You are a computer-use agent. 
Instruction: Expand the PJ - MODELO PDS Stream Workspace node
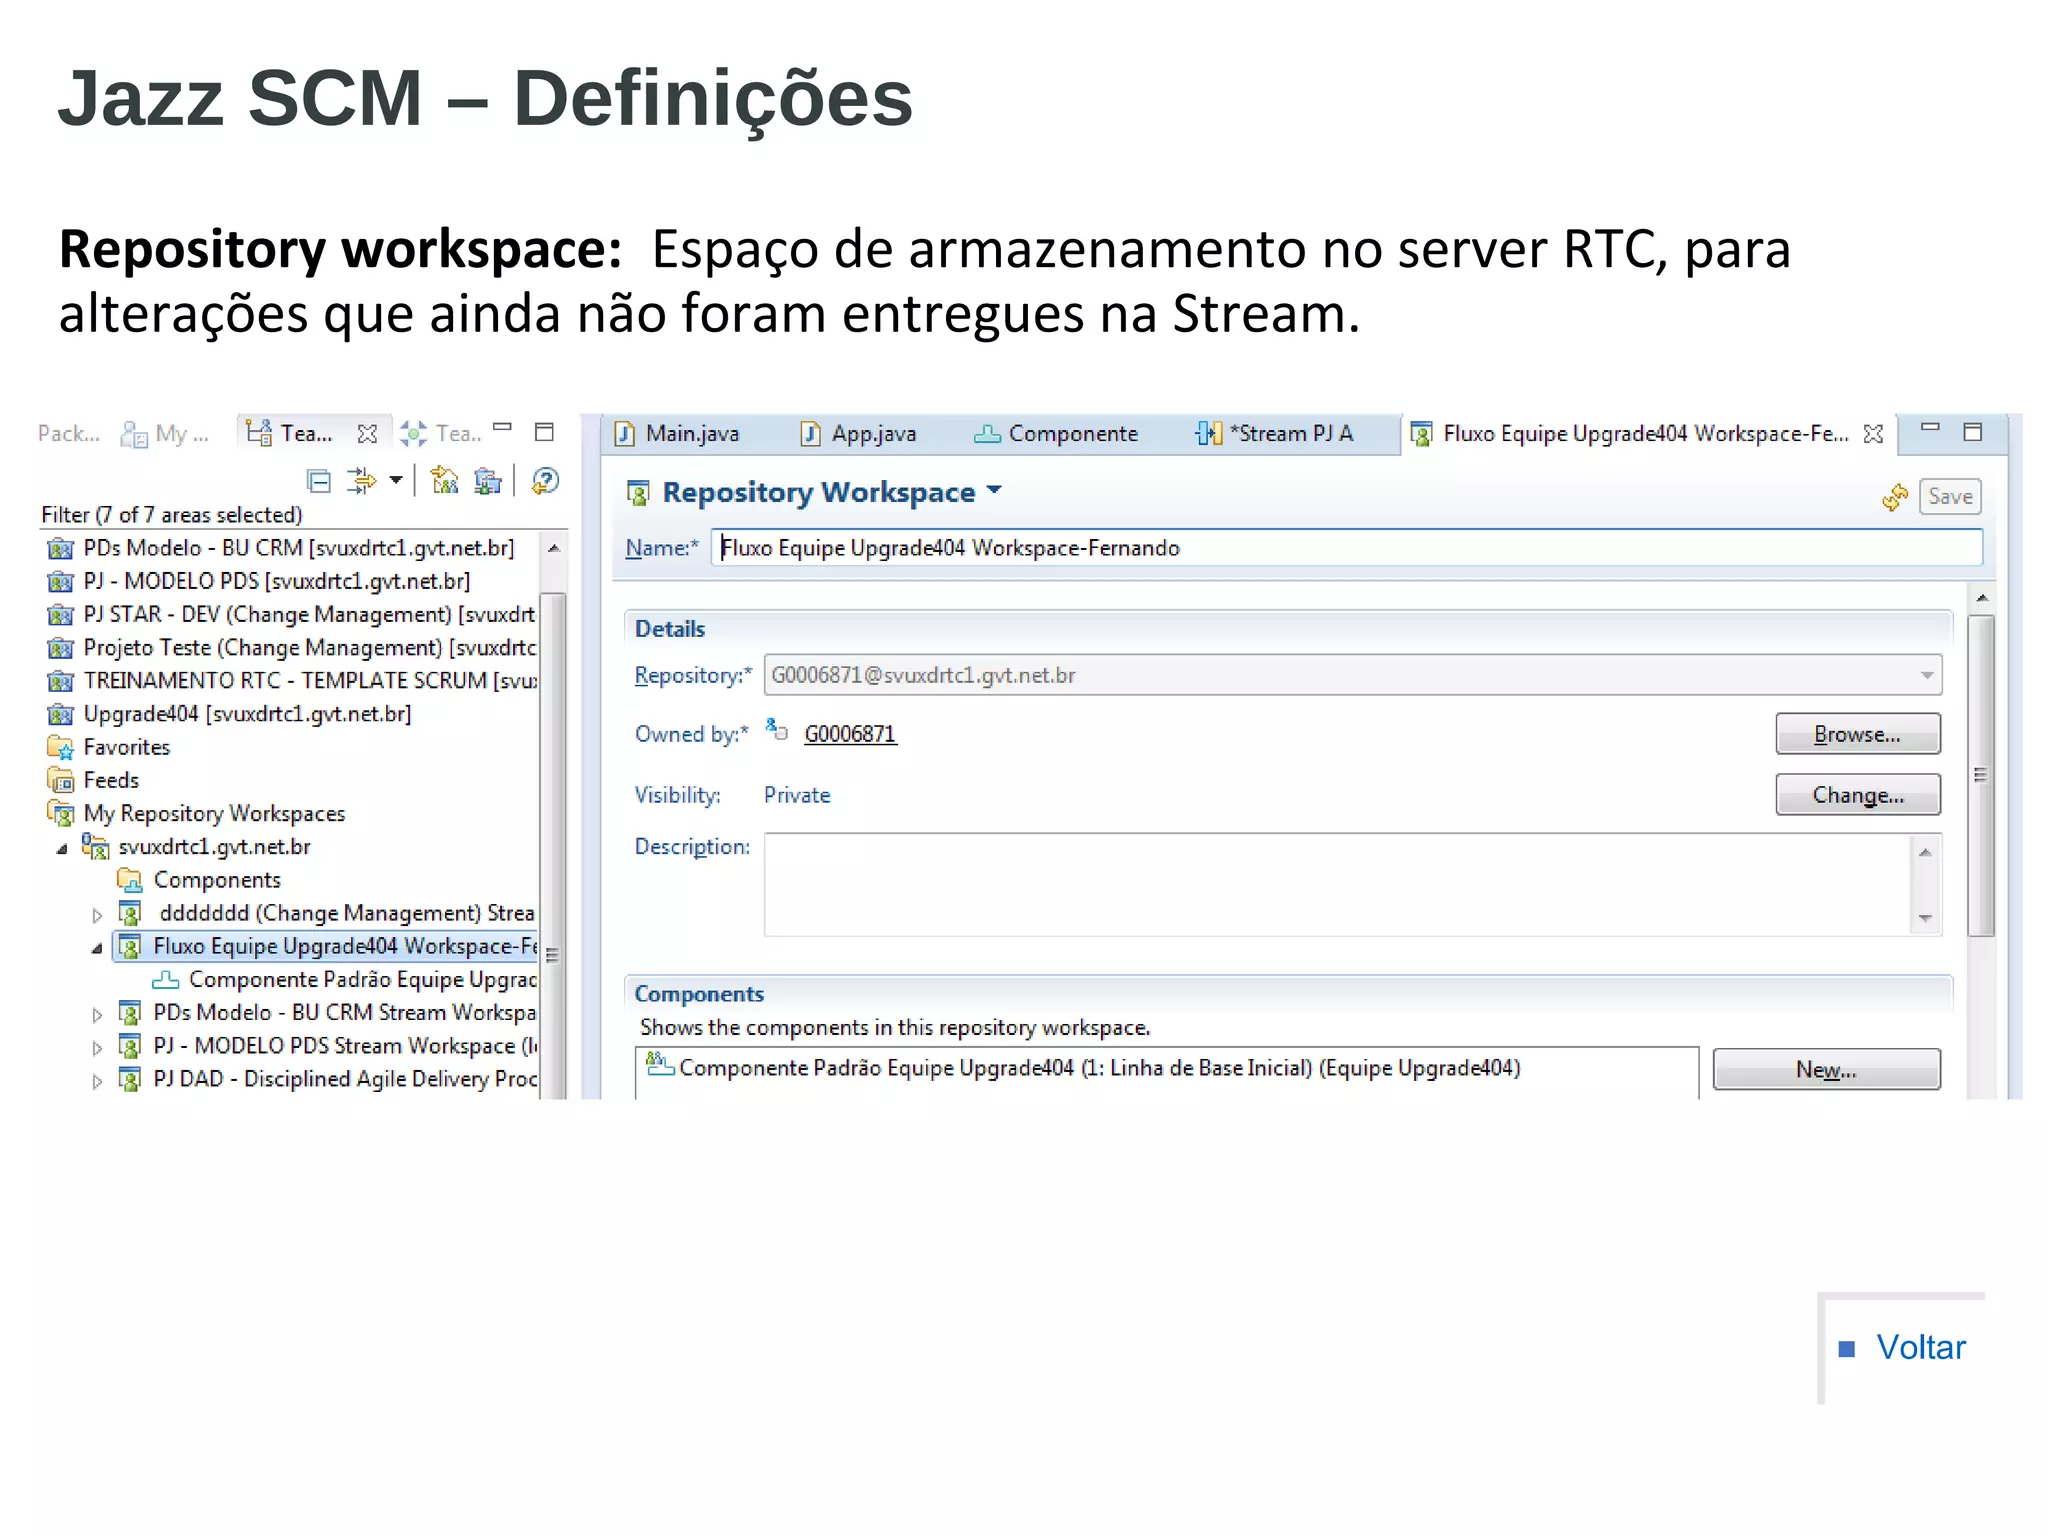pyautogui.click(x=97, y=1047)
